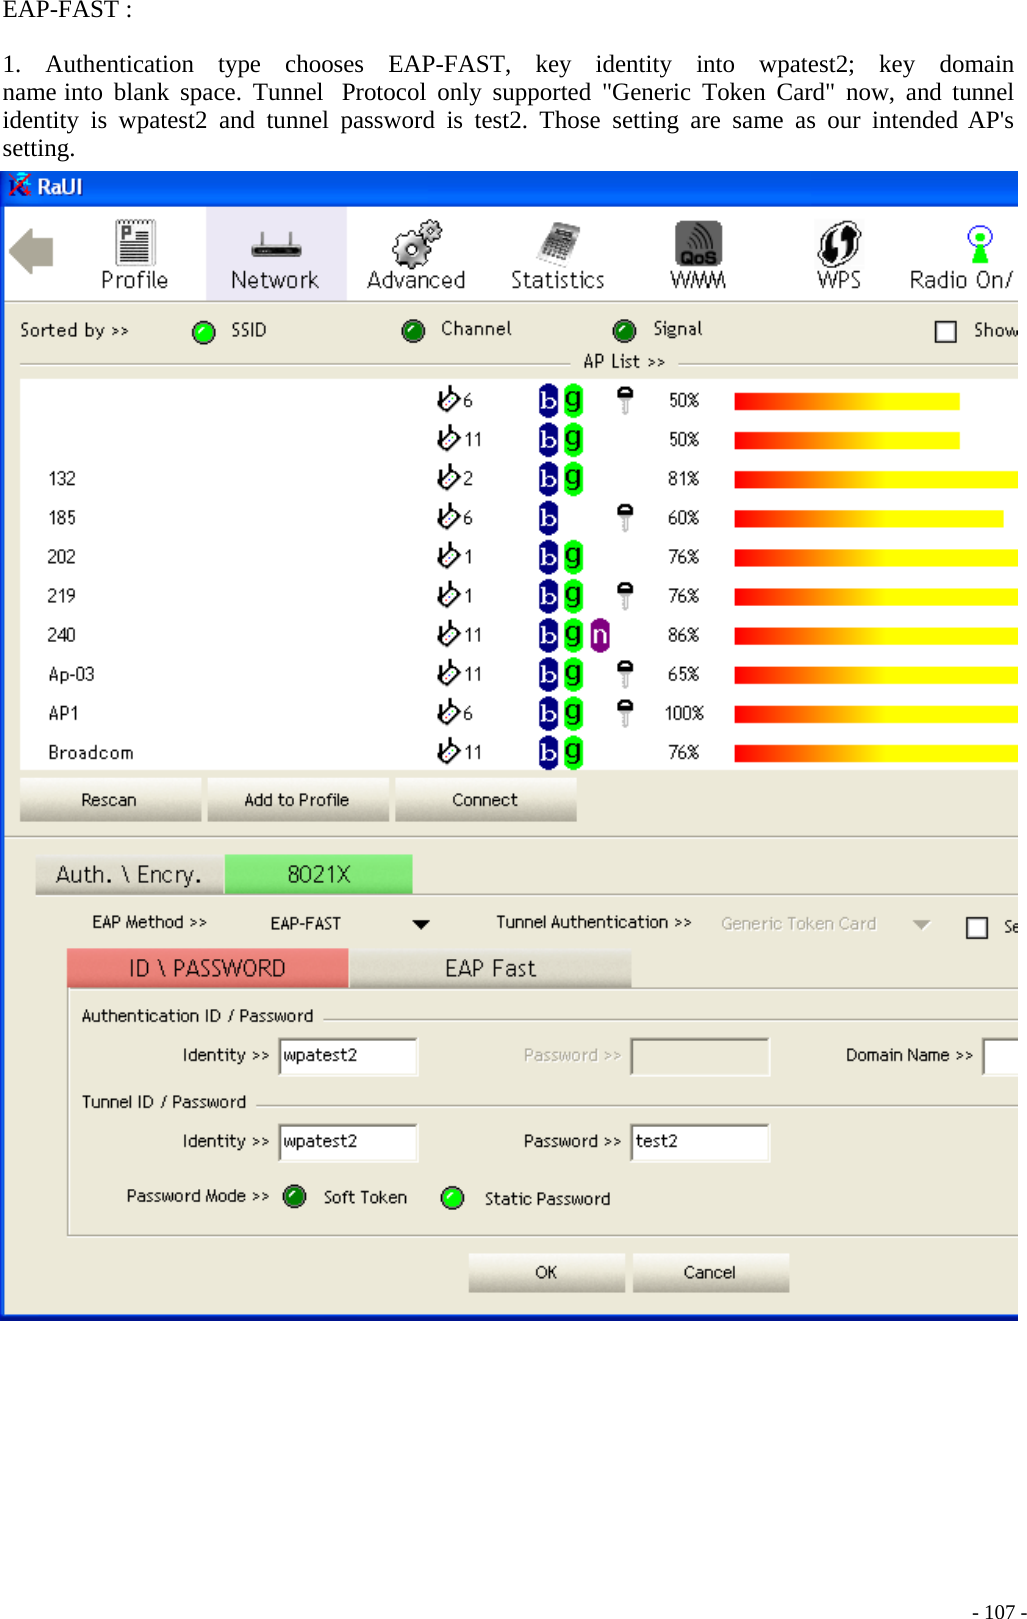Click the key icon on row 219
Image resolution: width=1027 pixels, height=1619 pixels.
coord(625,595)
